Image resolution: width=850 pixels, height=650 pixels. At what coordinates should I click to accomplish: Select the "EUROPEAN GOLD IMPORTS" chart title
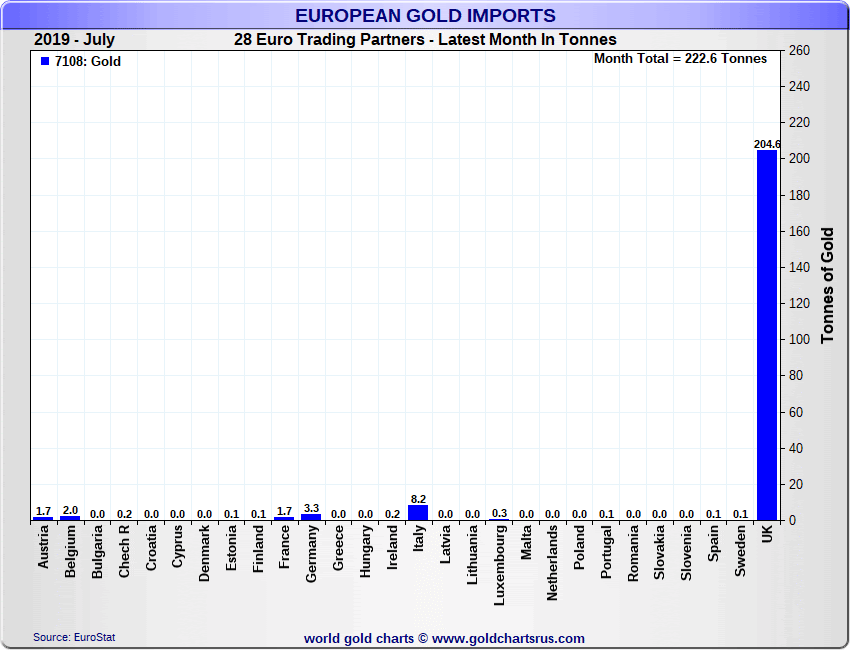tap(425, 15)
